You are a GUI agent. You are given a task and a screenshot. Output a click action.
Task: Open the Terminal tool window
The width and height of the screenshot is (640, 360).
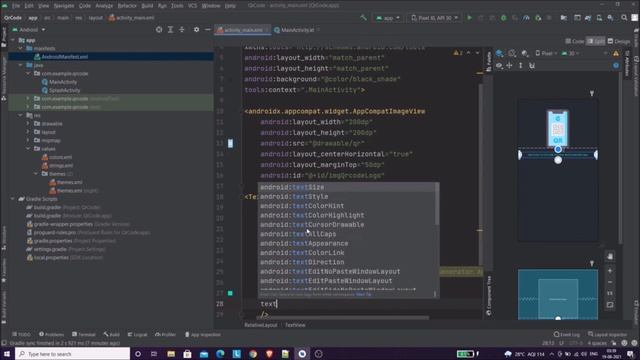coord(83,334)
